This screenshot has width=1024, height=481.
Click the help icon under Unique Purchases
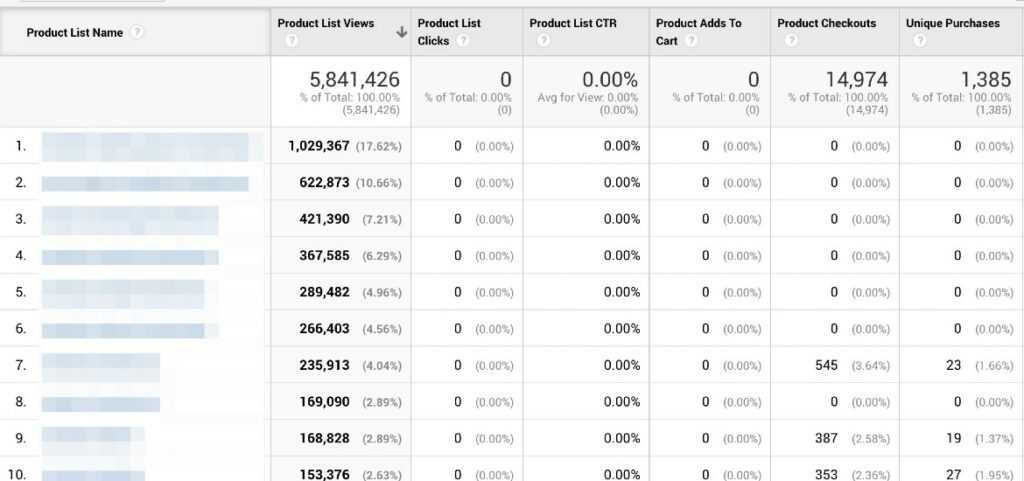919,41
